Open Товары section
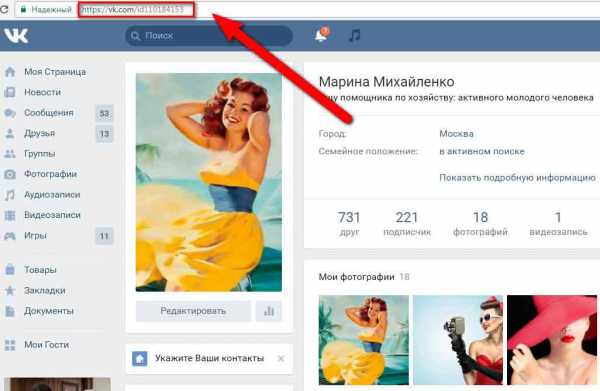The width and height of the screenshot is (600, 391). click(x=40, y=270)
